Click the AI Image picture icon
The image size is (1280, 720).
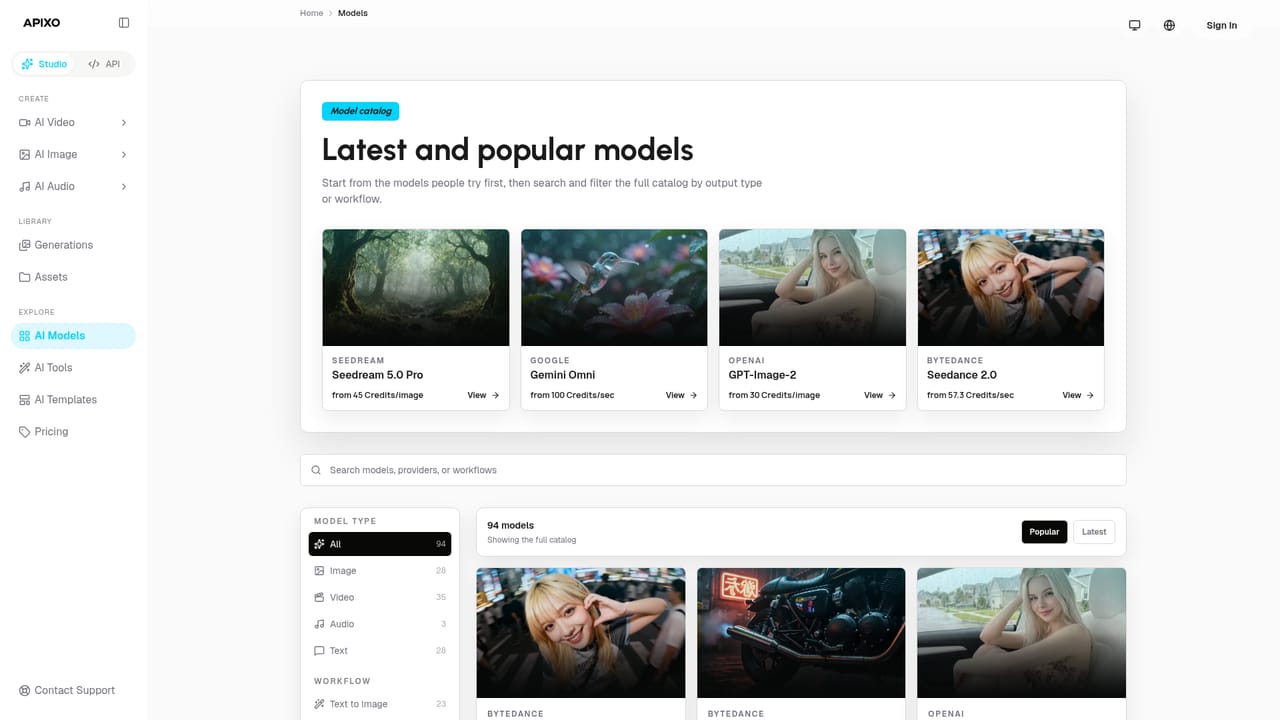[x=25, y=154]
